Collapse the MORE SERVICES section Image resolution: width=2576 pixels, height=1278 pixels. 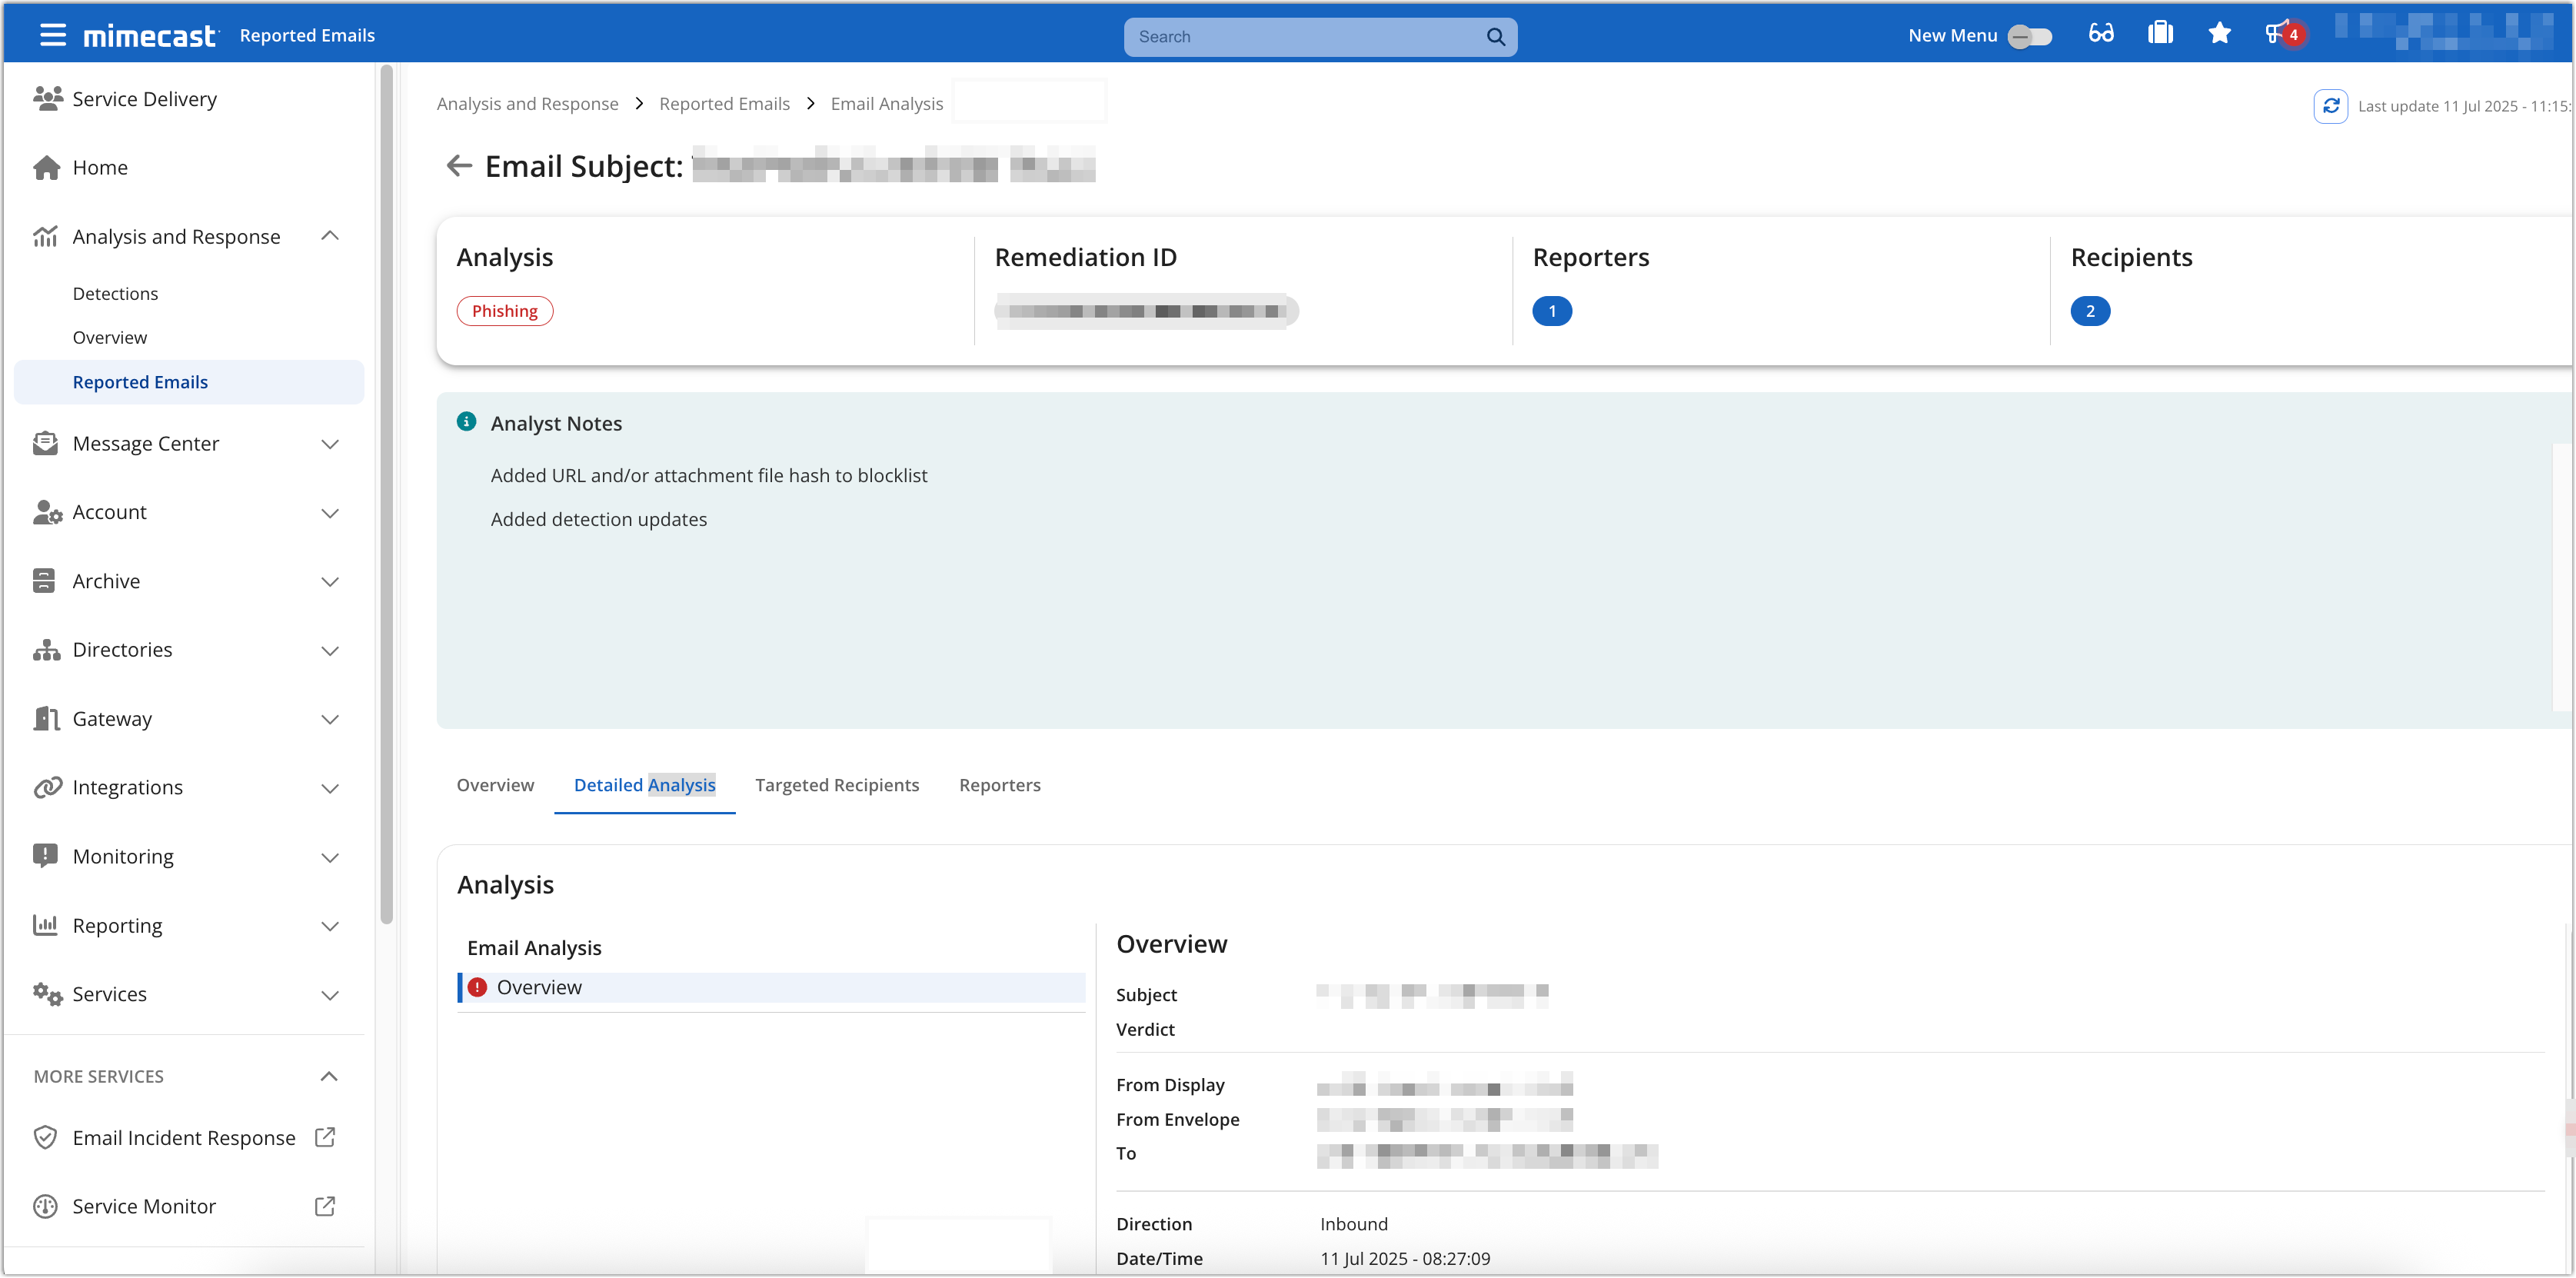pos(330,1075)
